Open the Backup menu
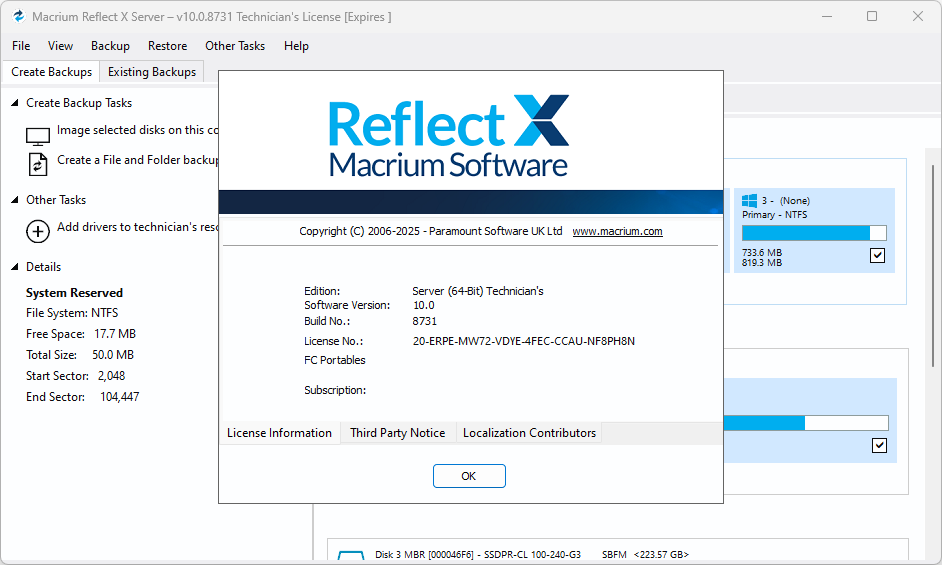Viewport: 942px width, 565px height. (x=111, y=46)
